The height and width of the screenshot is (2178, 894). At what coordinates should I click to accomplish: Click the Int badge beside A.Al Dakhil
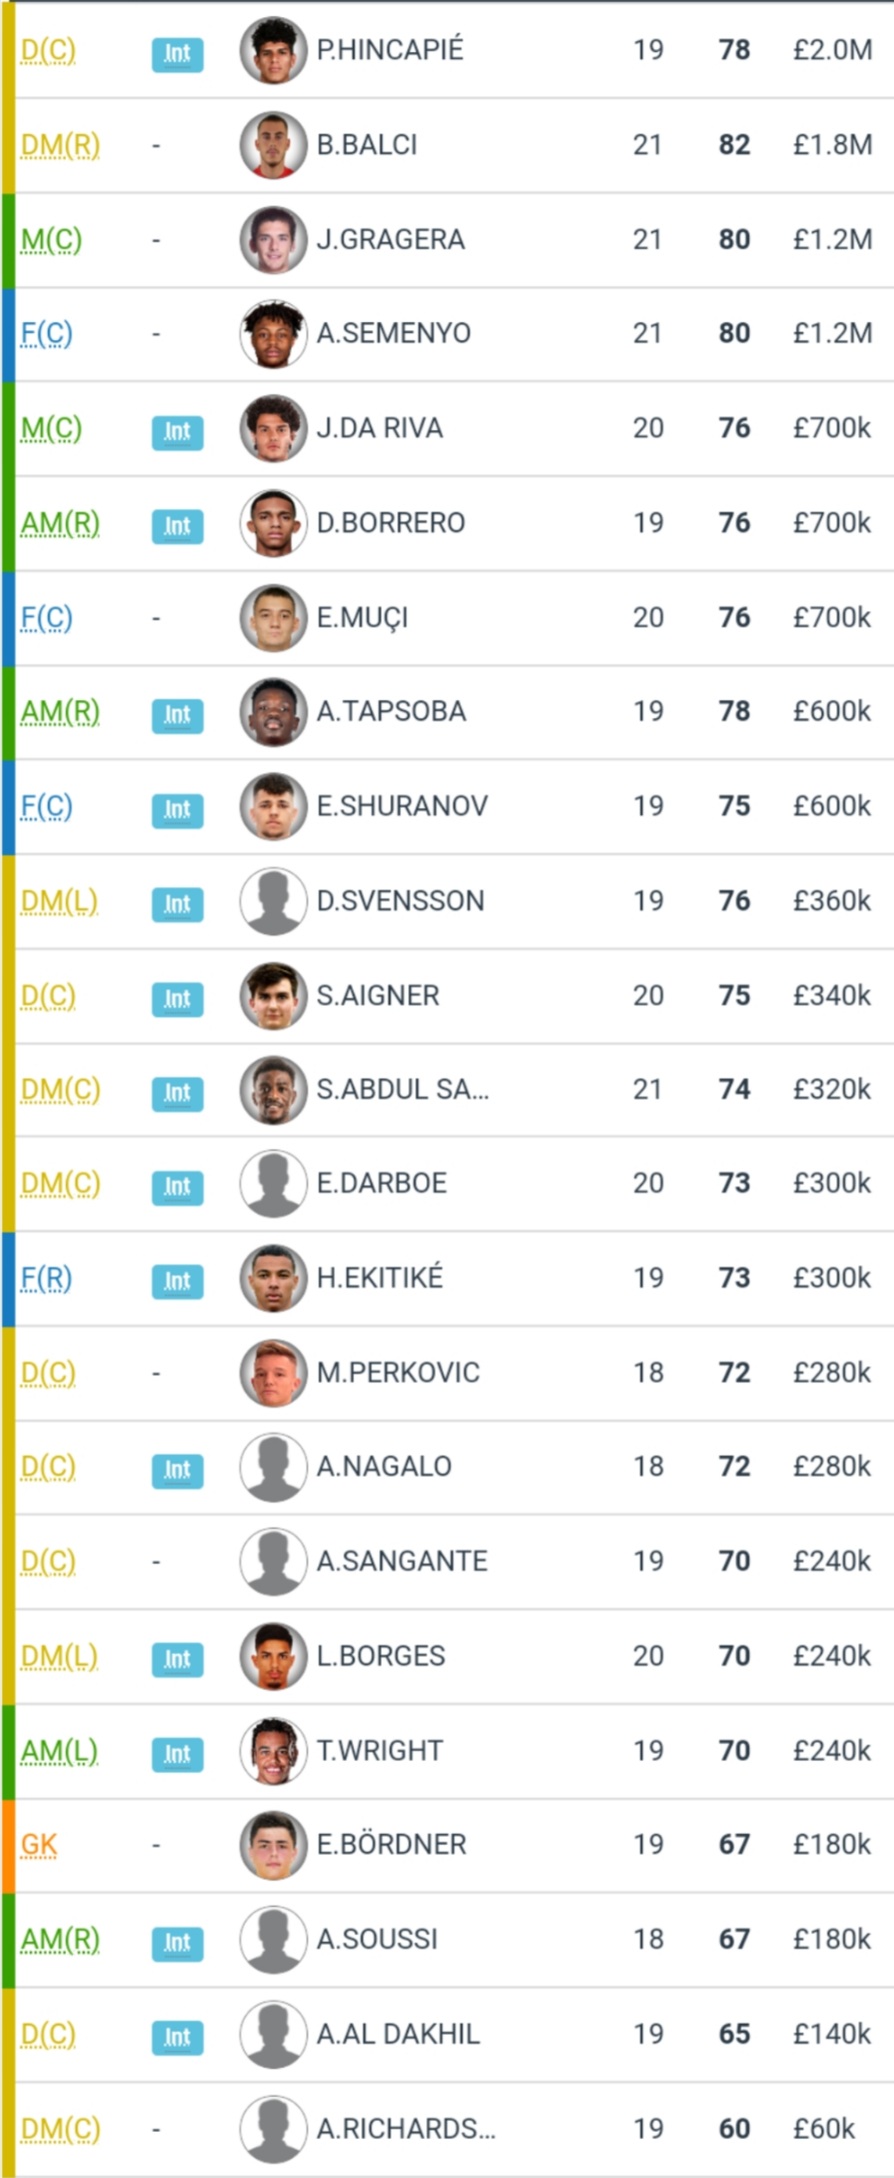pyautogui.click(x=177, y=2036)
